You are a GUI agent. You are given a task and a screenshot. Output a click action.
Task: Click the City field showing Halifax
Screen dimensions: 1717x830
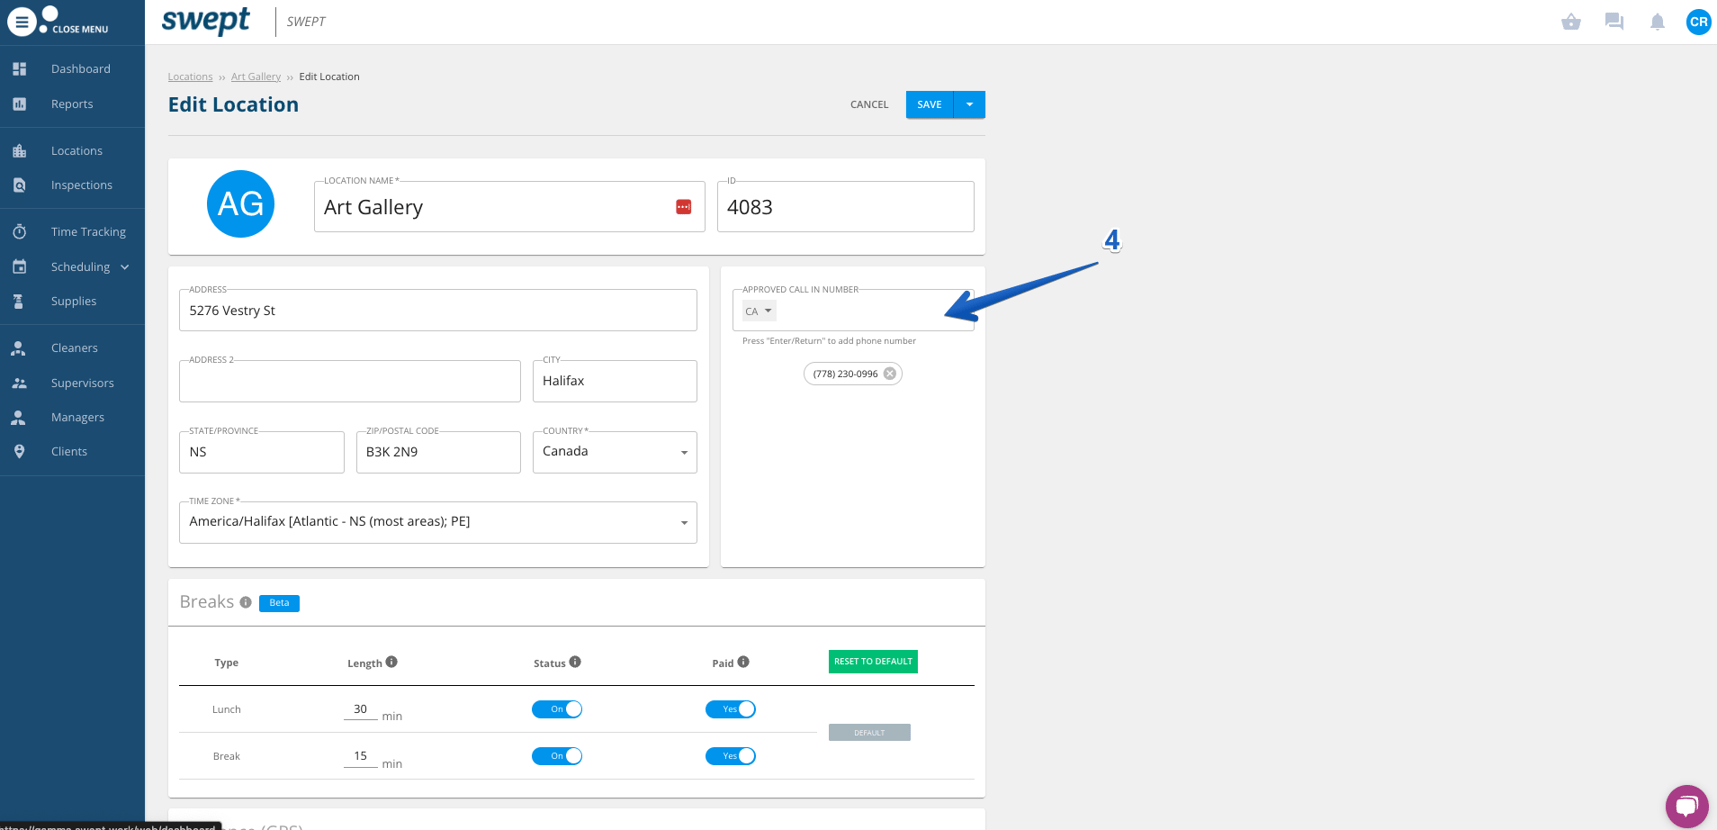[x=615, y=381]
